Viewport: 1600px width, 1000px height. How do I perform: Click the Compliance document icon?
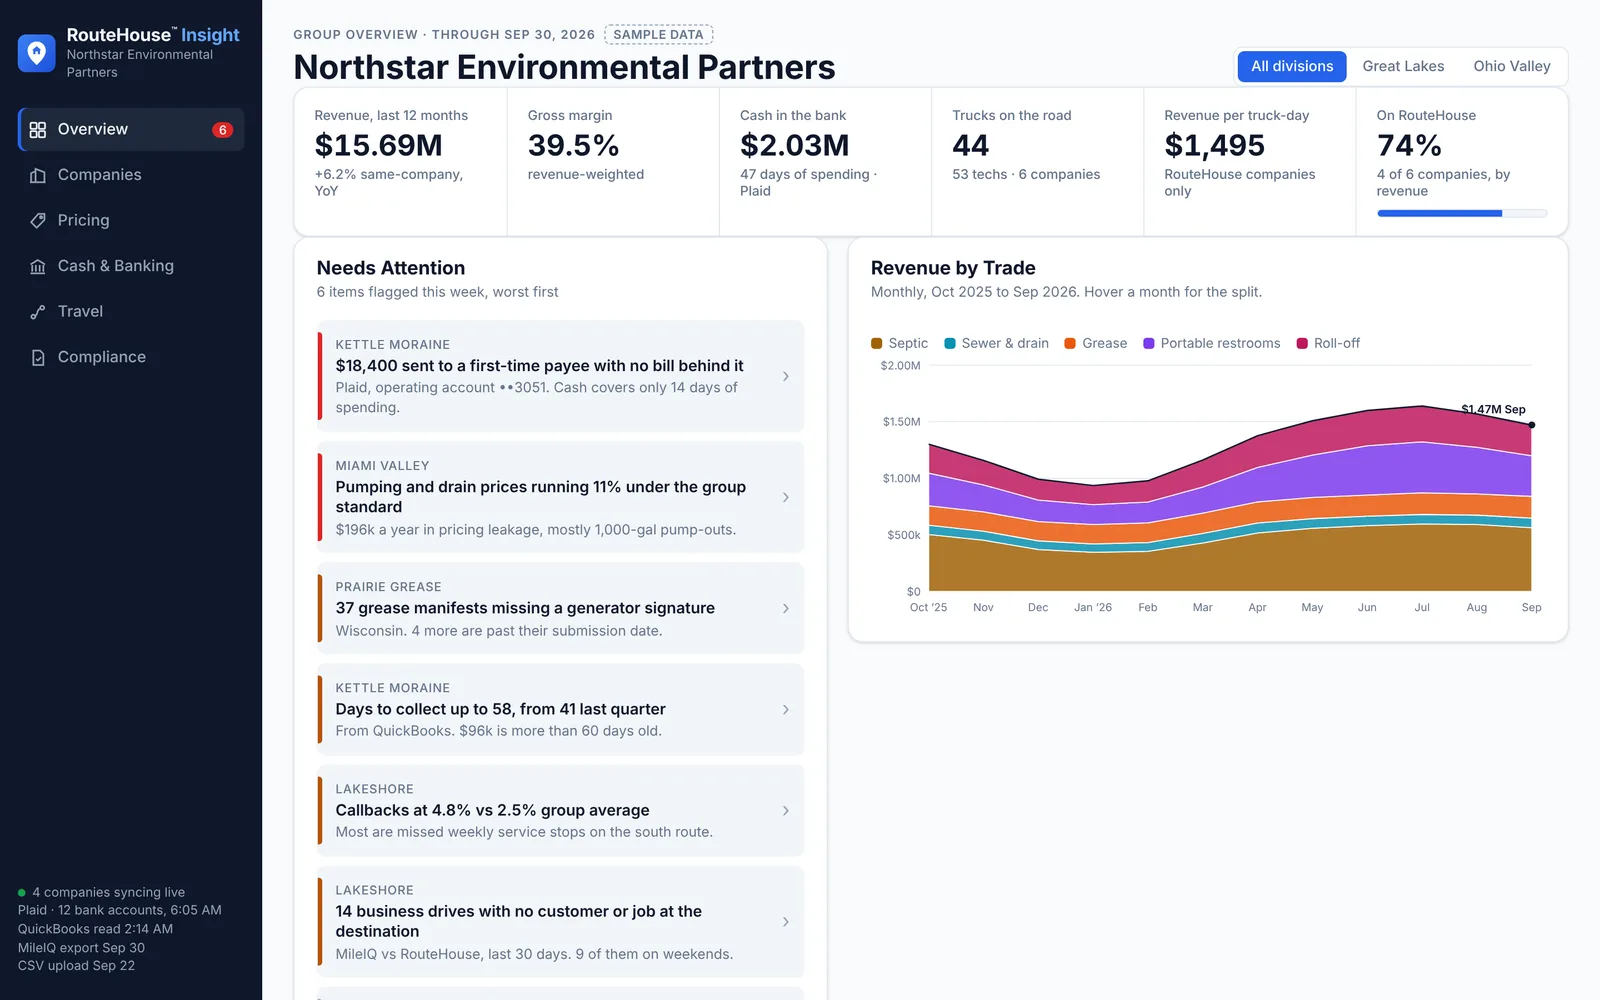(38, 357)
